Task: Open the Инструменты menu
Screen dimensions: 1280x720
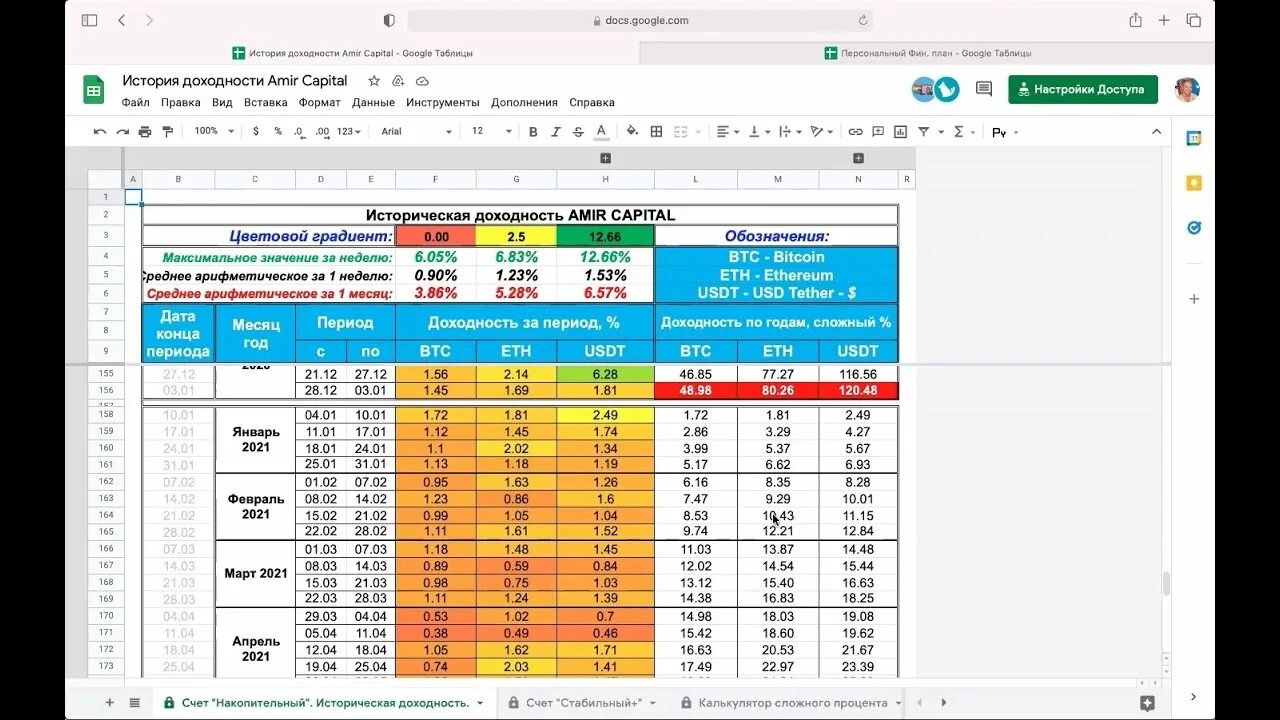Action: 443,102
